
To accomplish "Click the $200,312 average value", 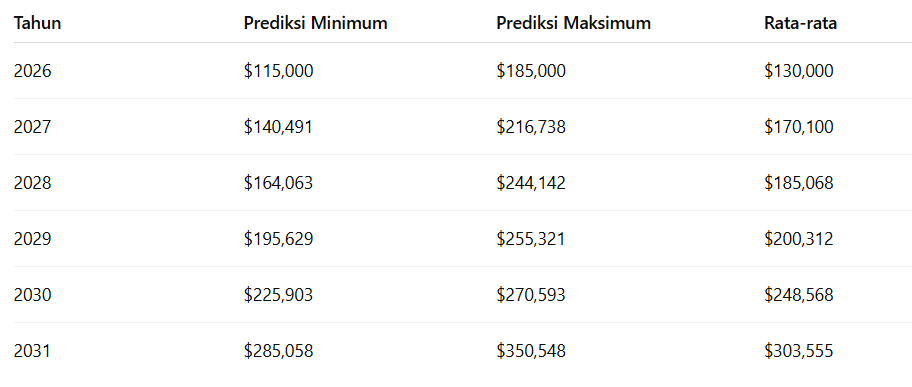I will point(799,239).
